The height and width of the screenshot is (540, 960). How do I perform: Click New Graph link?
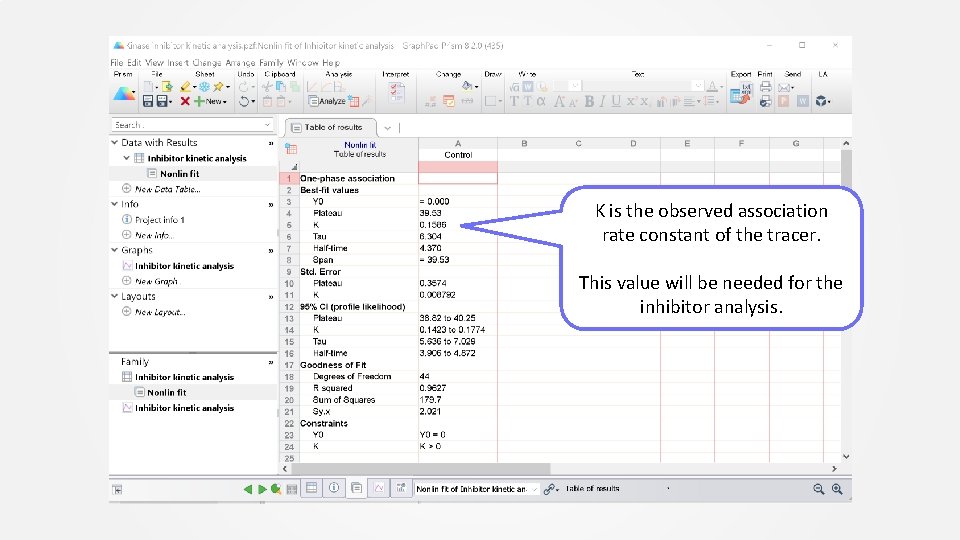pos(157,281)
